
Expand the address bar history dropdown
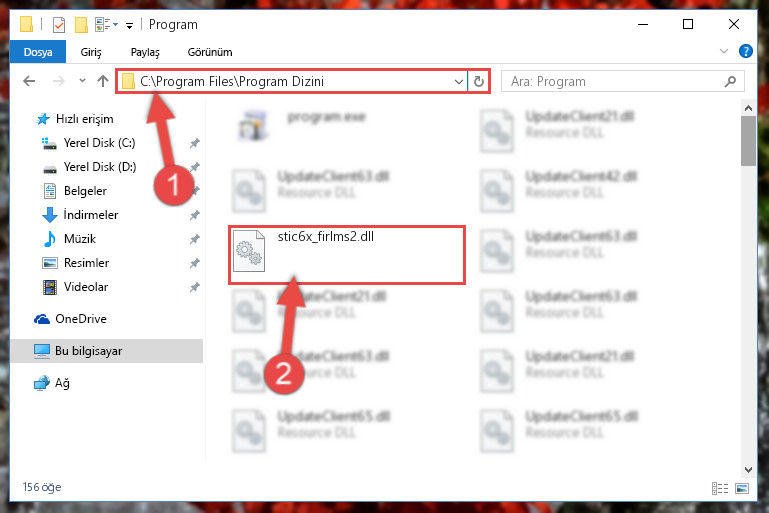(459, 81)
